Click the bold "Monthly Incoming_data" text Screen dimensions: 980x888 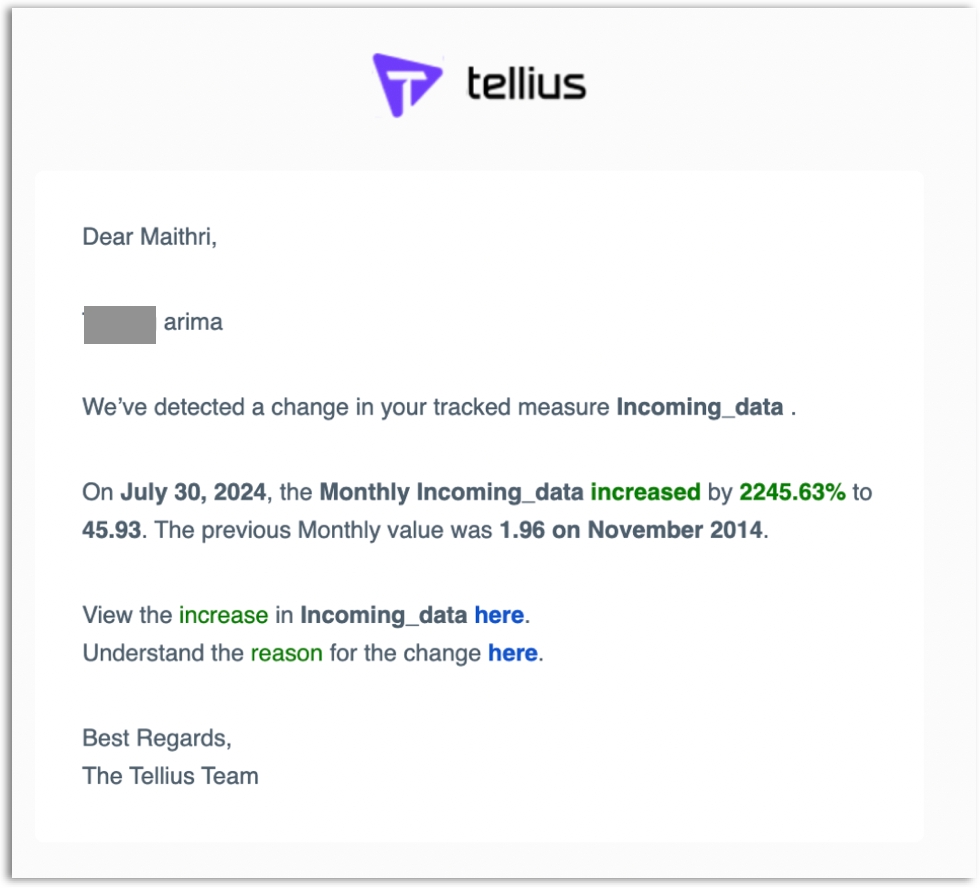pyautogui.click(x=452, y=492)
